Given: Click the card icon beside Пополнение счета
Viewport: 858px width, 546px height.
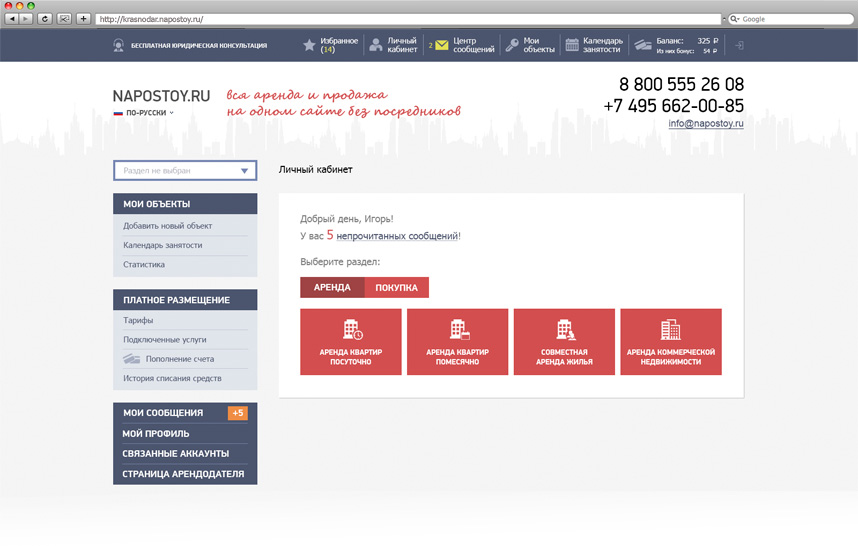Looking at the screenshot, I should [131, 359].
